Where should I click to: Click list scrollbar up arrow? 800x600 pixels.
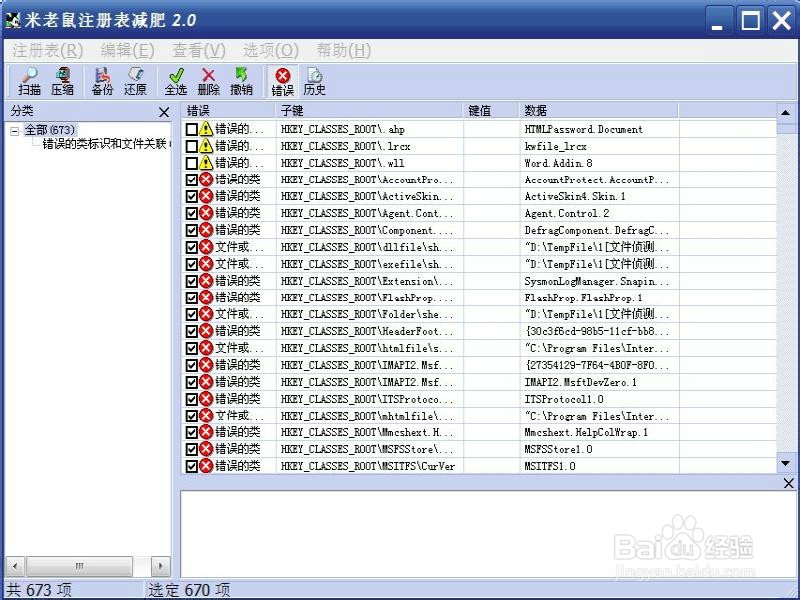pos(785,112)
